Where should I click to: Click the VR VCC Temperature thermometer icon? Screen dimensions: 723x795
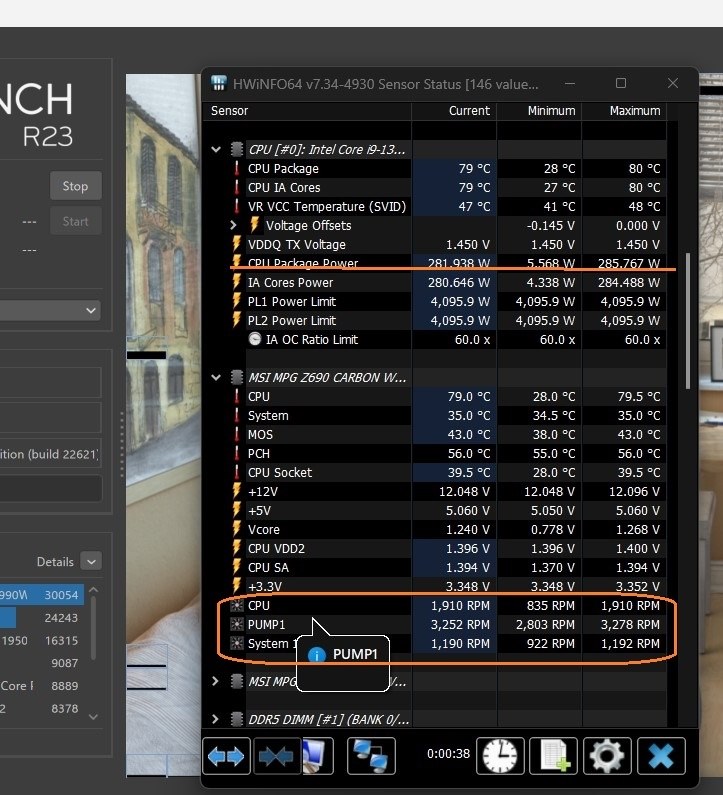click(236, 206)
